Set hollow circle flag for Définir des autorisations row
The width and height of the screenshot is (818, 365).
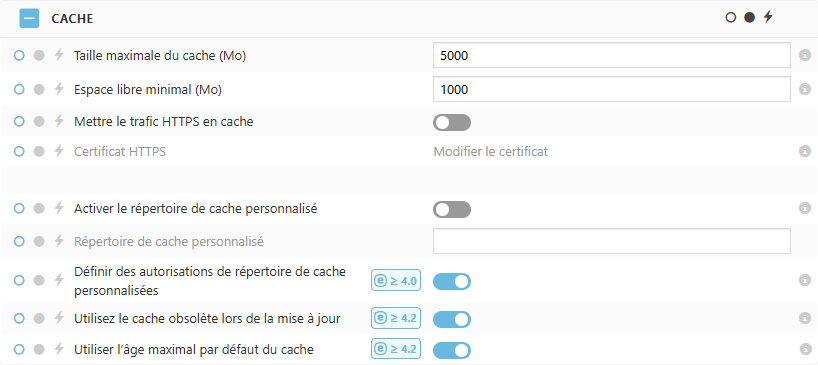(x=19, y=281)
